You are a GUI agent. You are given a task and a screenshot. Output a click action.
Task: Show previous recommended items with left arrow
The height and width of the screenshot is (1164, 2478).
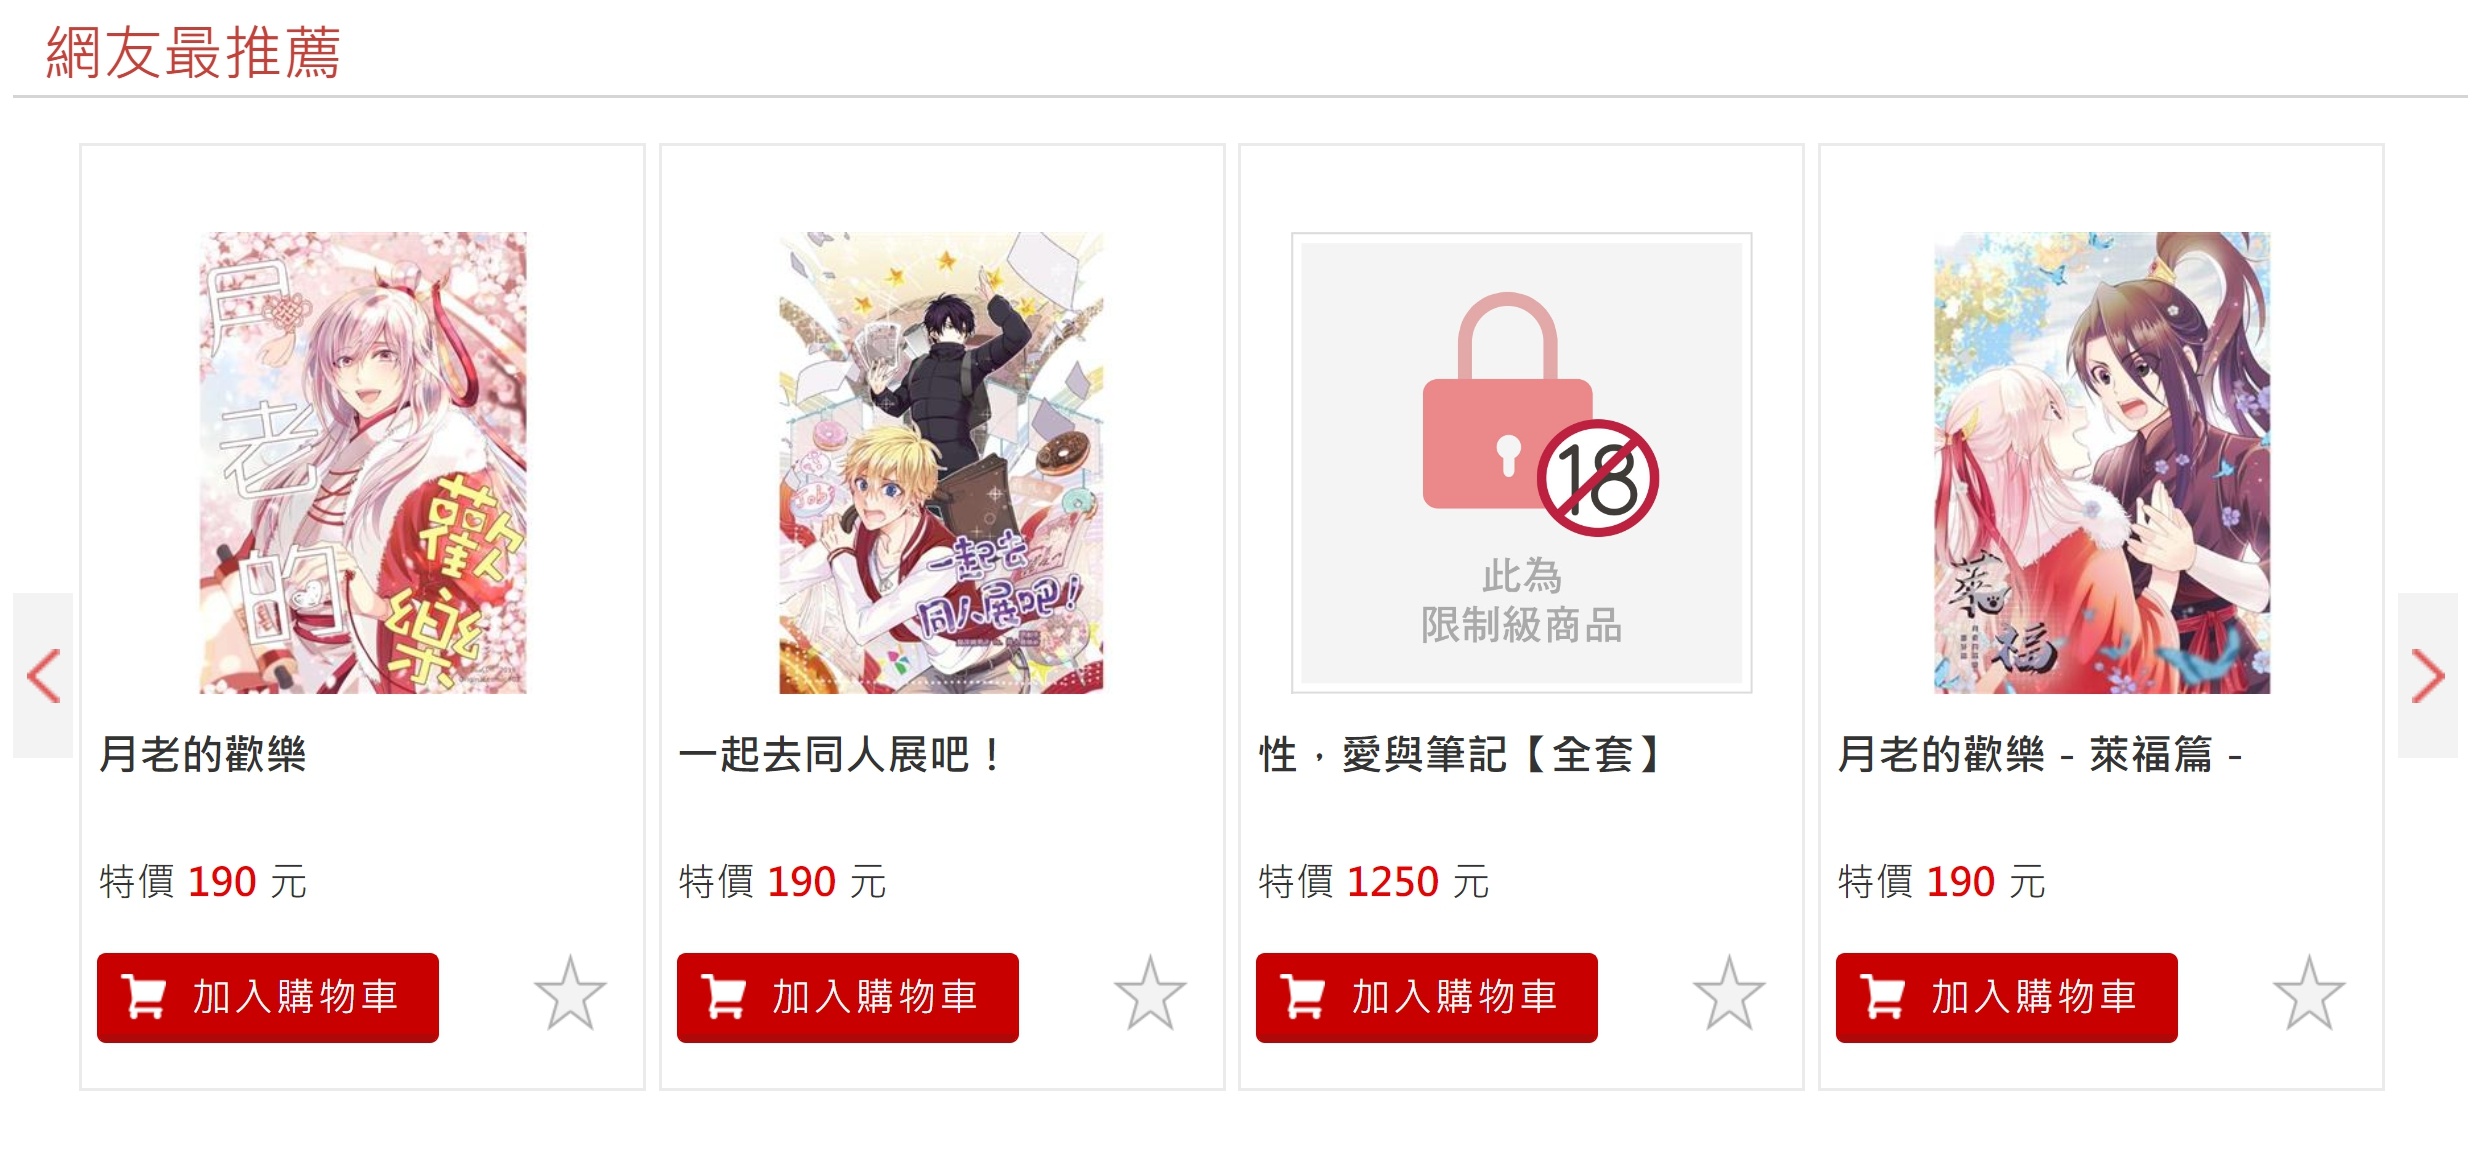click(43, 676)
